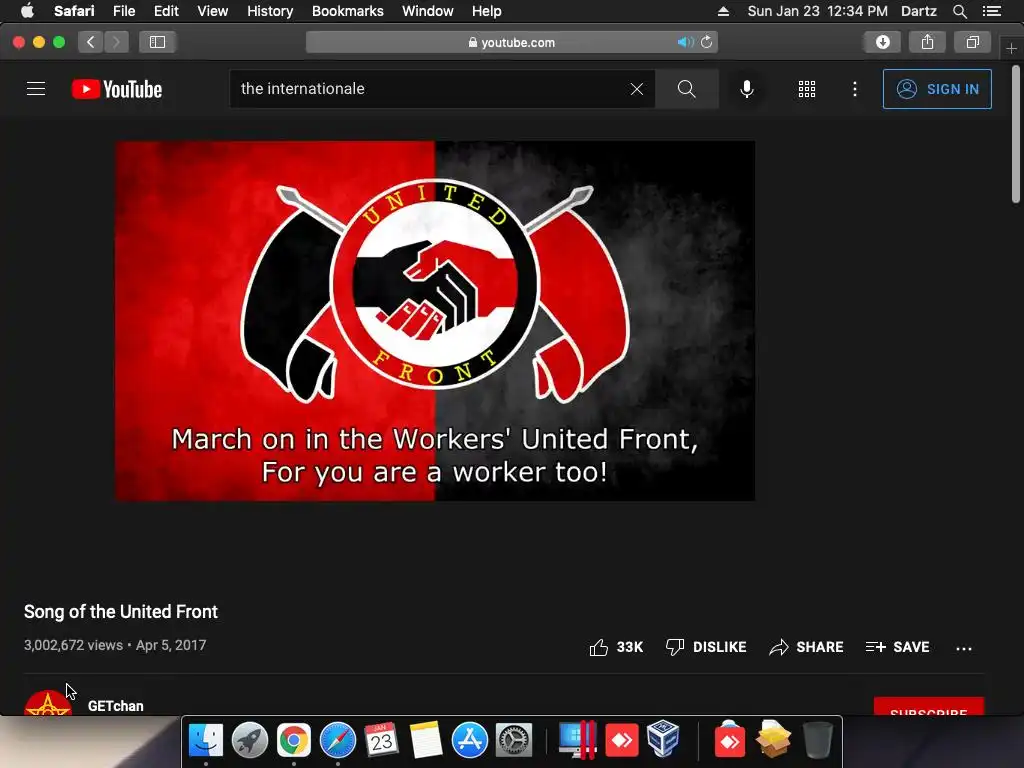Open VirtualBox cube icon in the Dock
The height and width of the screenshot is (768, 1024).
coord(664,739)
